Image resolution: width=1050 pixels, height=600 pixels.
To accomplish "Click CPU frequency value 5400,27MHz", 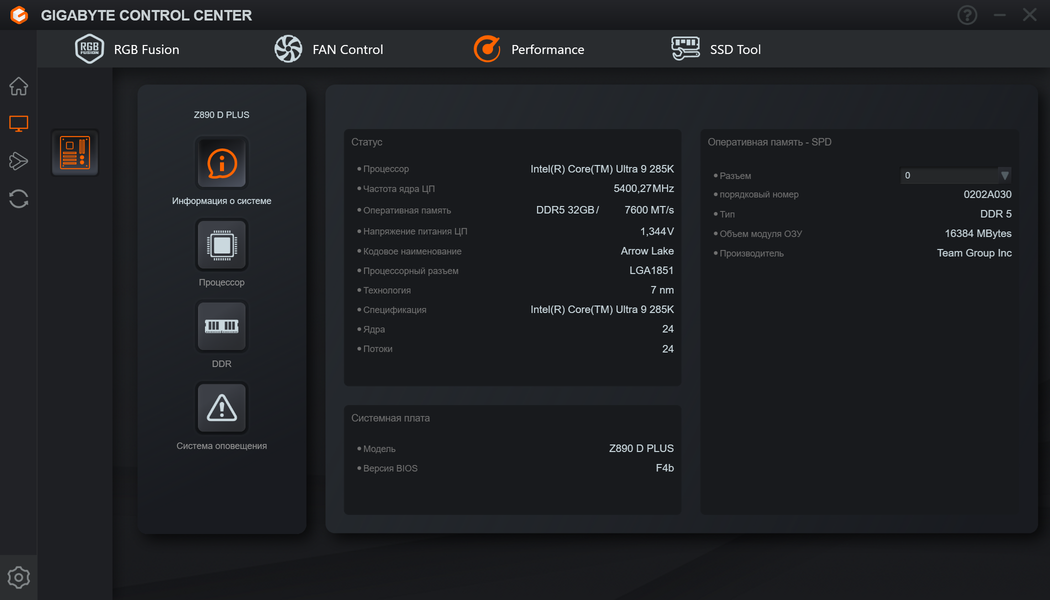I will click(x=644, y=189).
